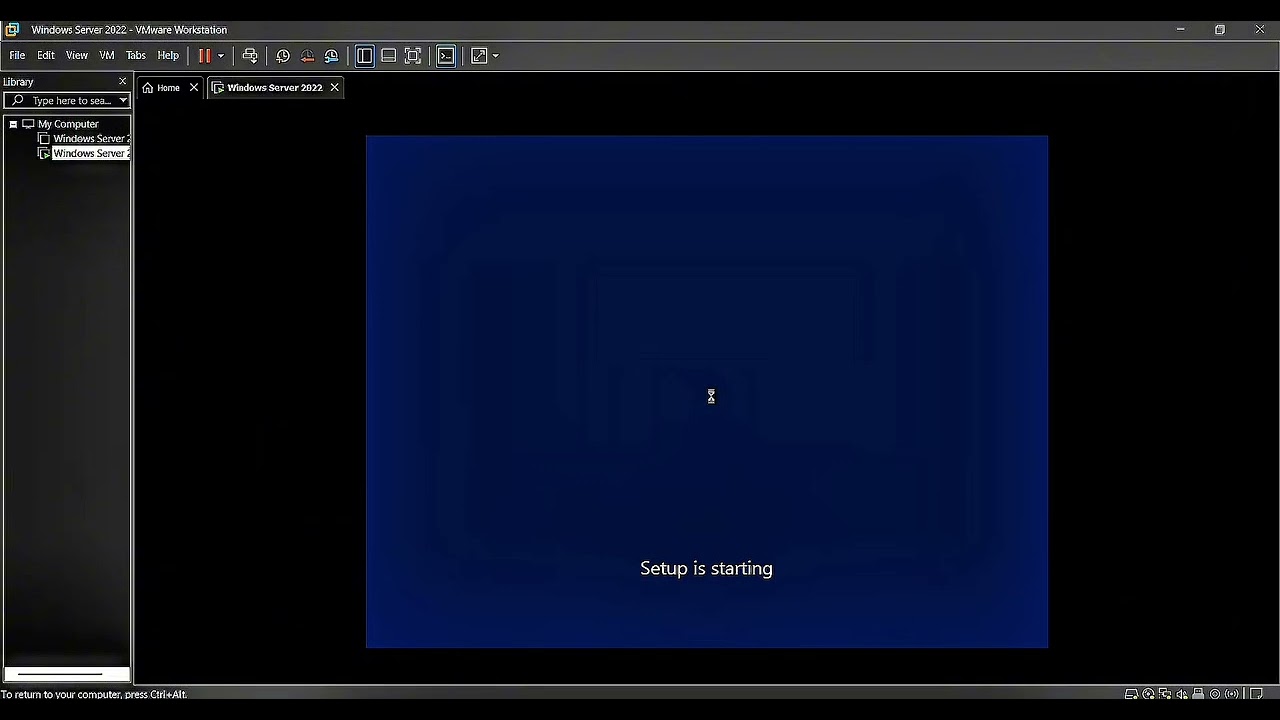
Task: Open the Edit menu
Action: coord(46,56)
